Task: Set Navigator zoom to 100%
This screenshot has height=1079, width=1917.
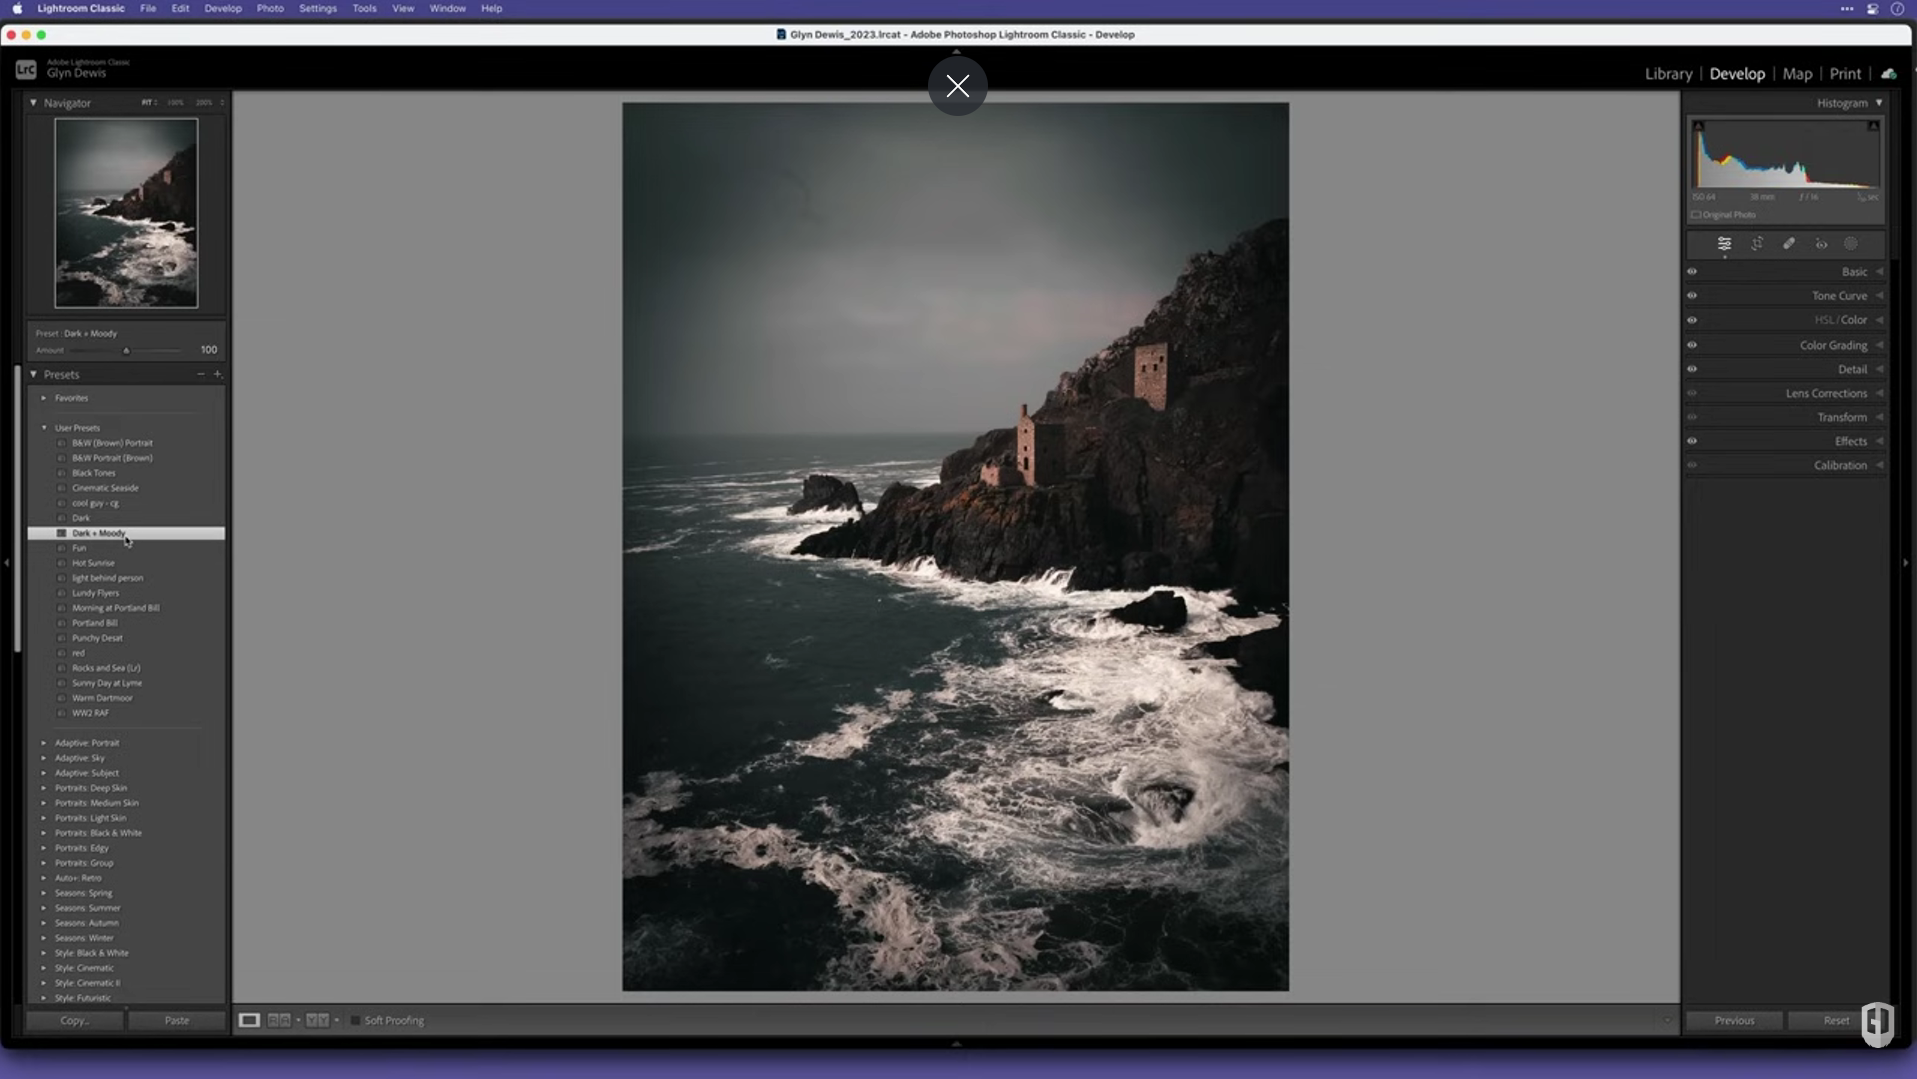Action: coord(176,103)
